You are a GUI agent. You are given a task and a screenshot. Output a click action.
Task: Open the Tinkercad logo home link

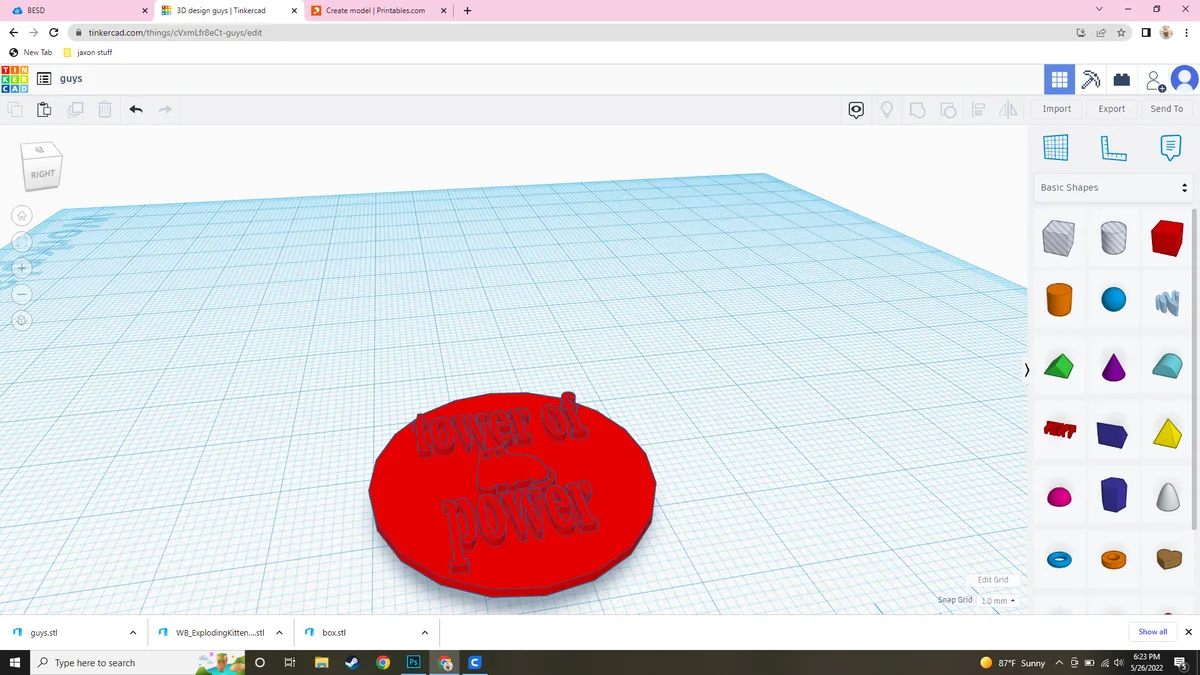(15, 78)
